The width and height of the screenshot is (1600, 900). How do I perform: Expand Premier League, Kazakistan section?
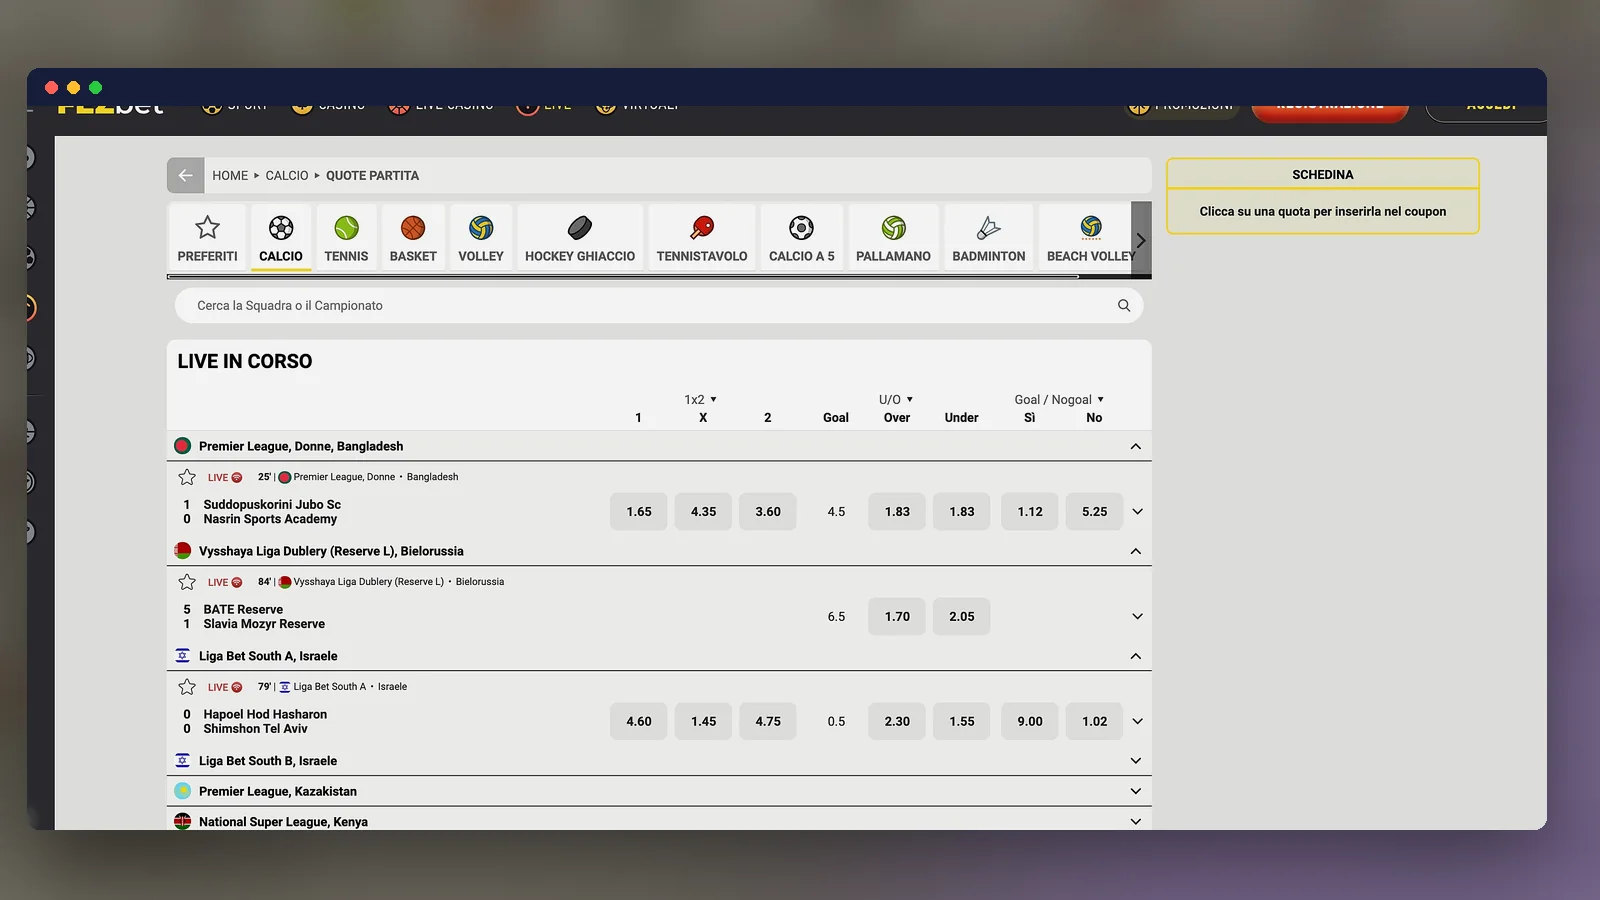pos(1136,791)
